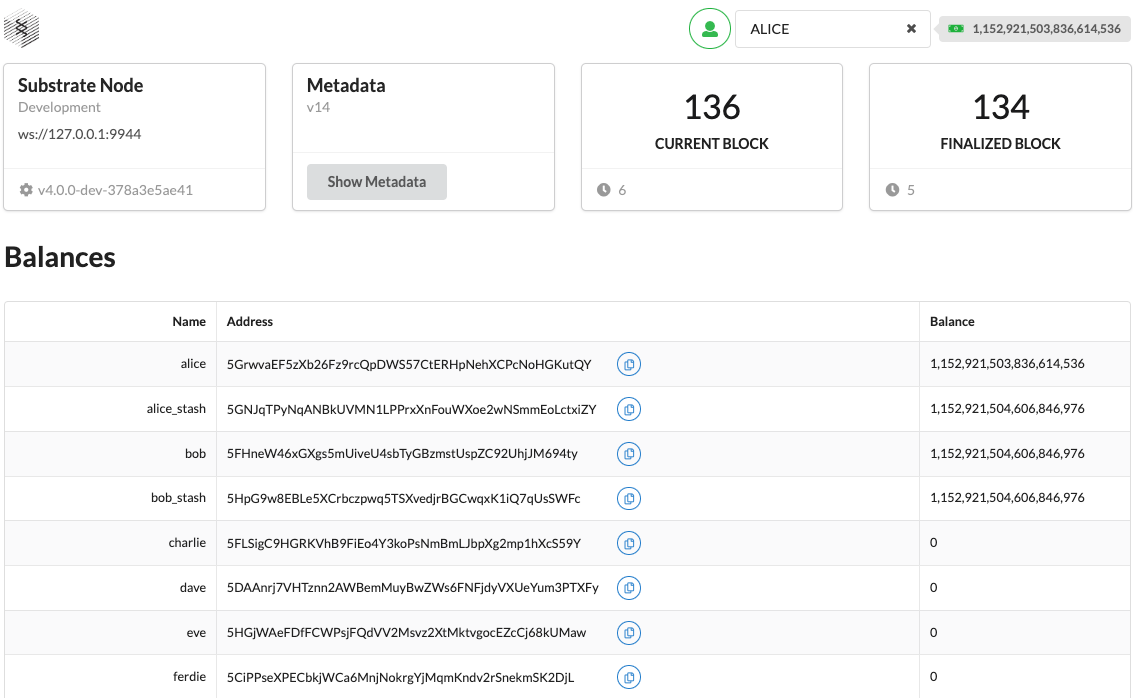Click bob_stash's balance value
This screenshot has height=698, width=1133.
pyautogui.click(x=1007, y=498)
